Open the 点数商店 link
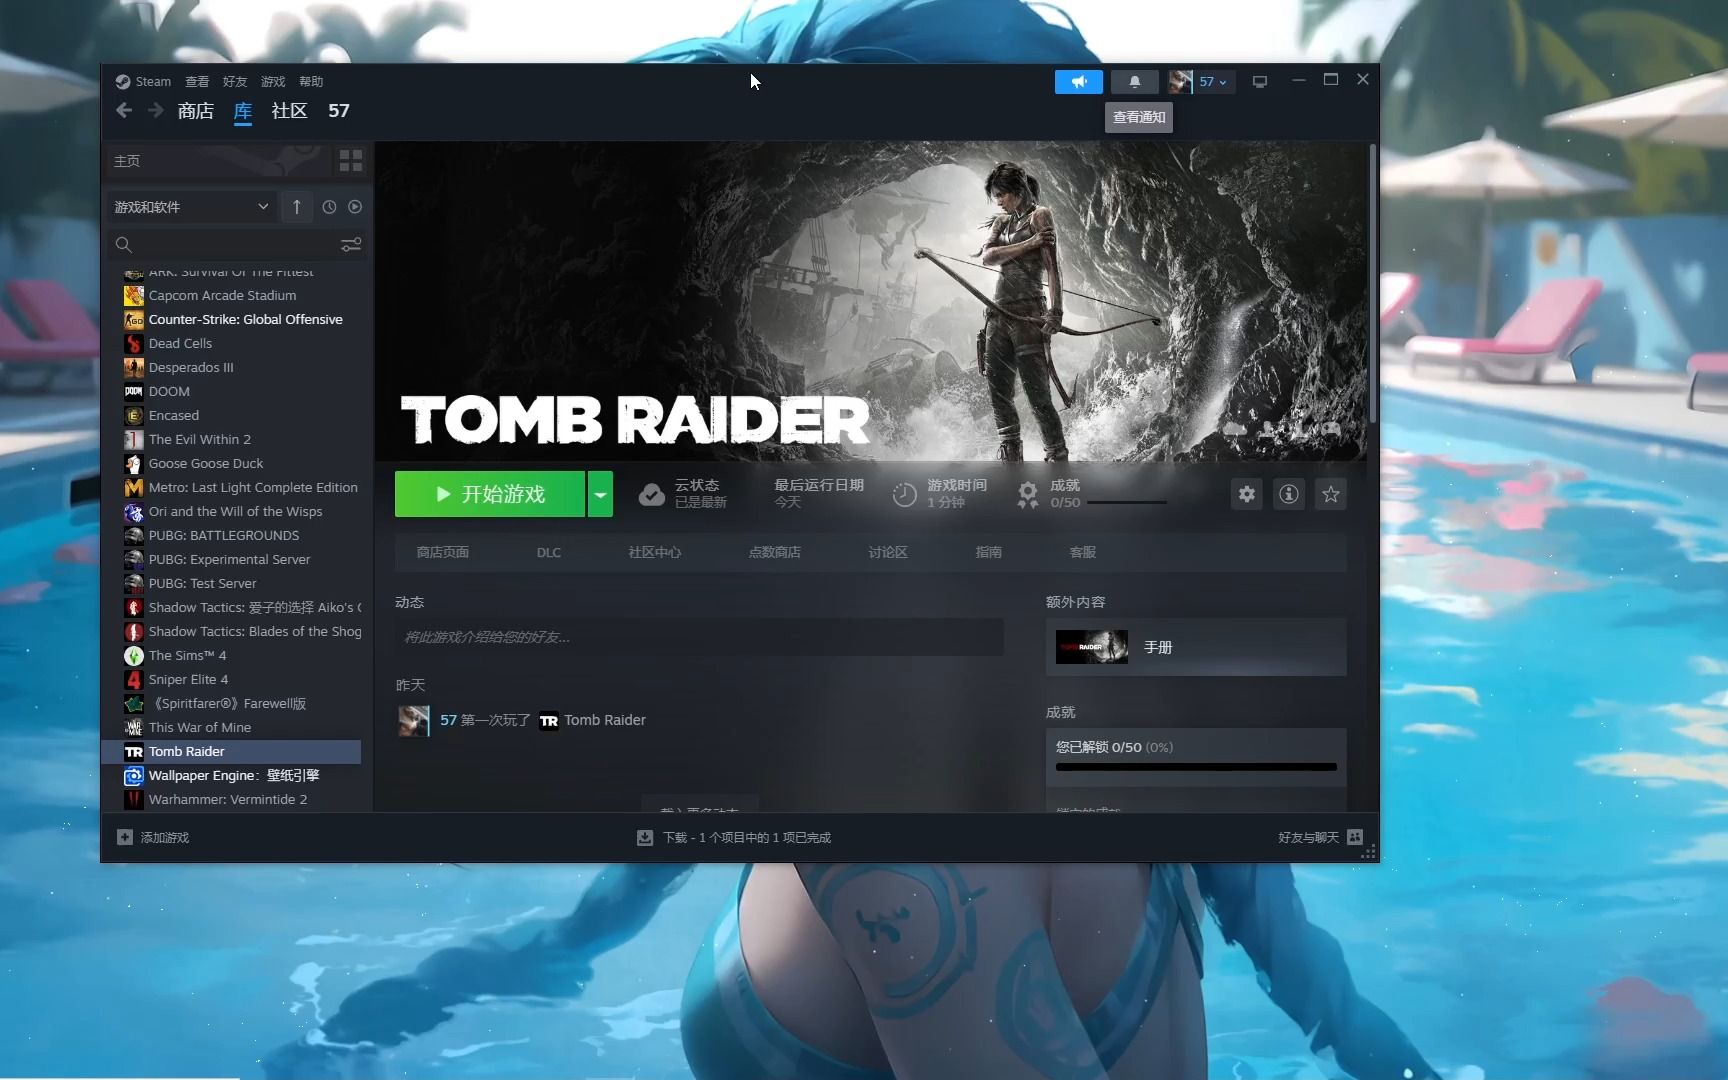The height and width of the screenshot is (1080, 1728). tap(774, 552)
